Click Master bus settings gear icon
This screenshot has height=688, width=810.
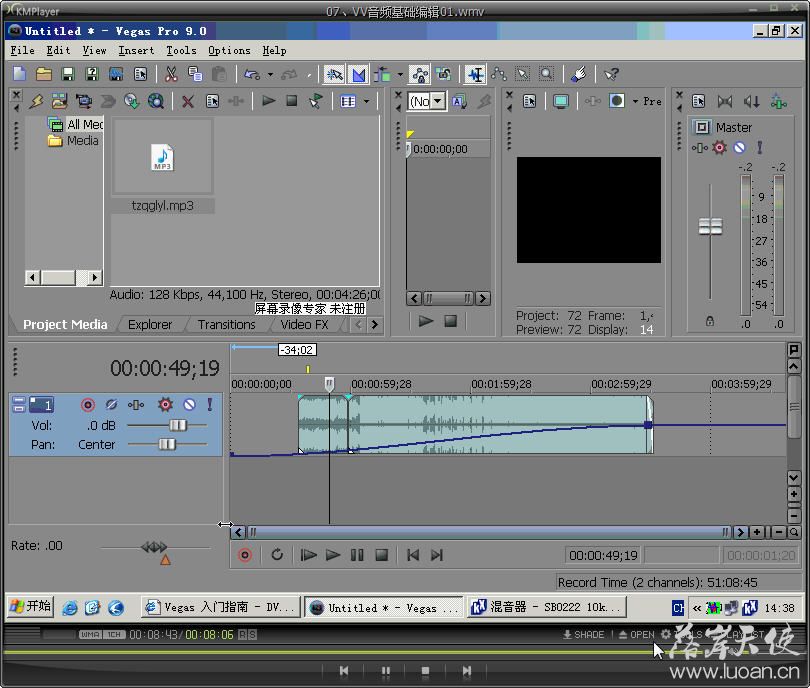719,148
